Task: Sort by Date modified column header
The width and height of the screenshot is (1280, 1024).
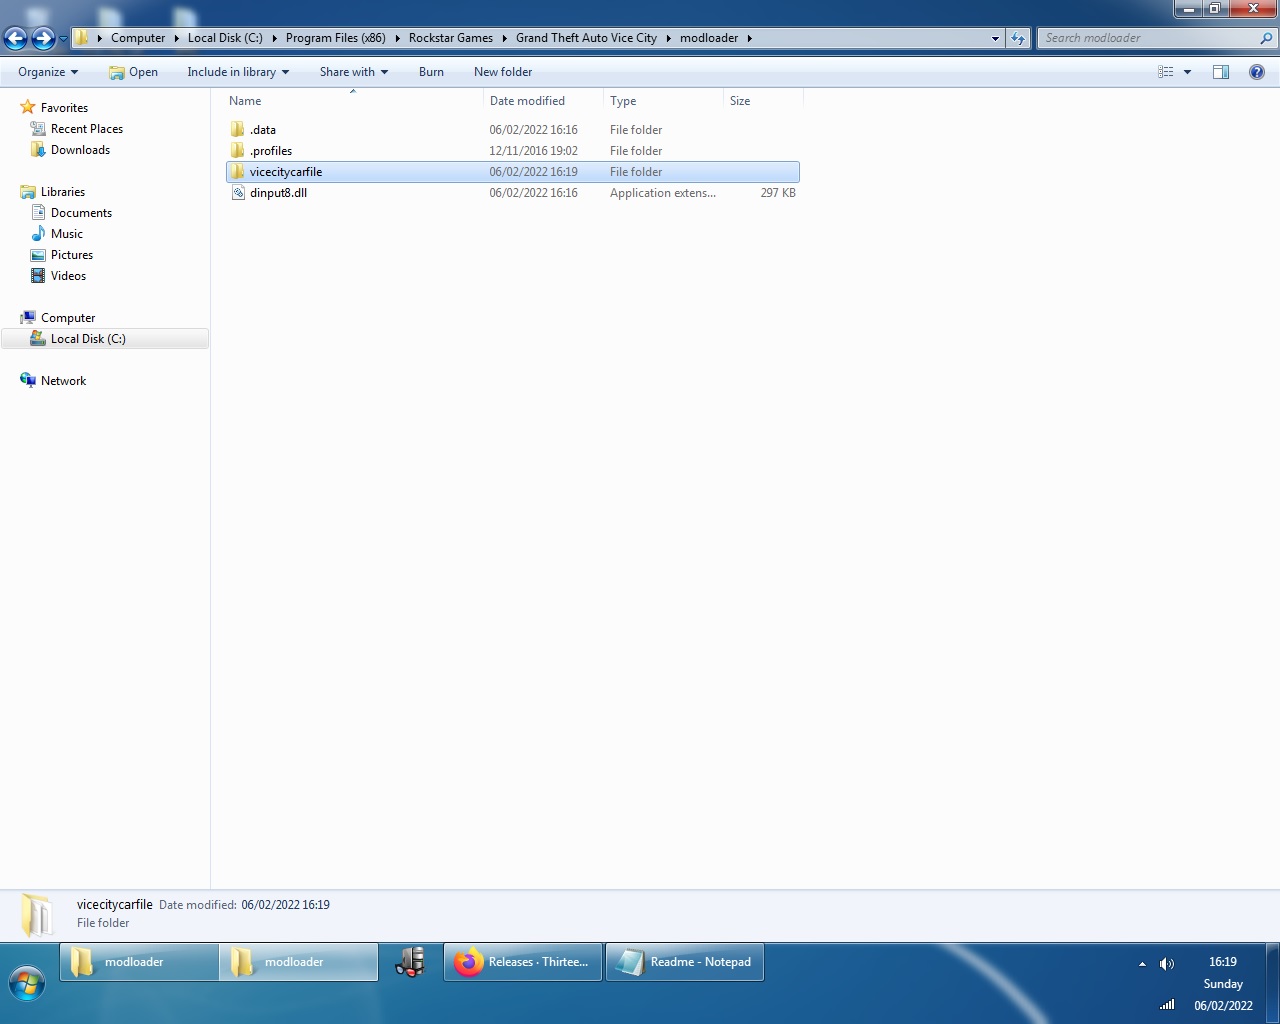Action: 543,101
